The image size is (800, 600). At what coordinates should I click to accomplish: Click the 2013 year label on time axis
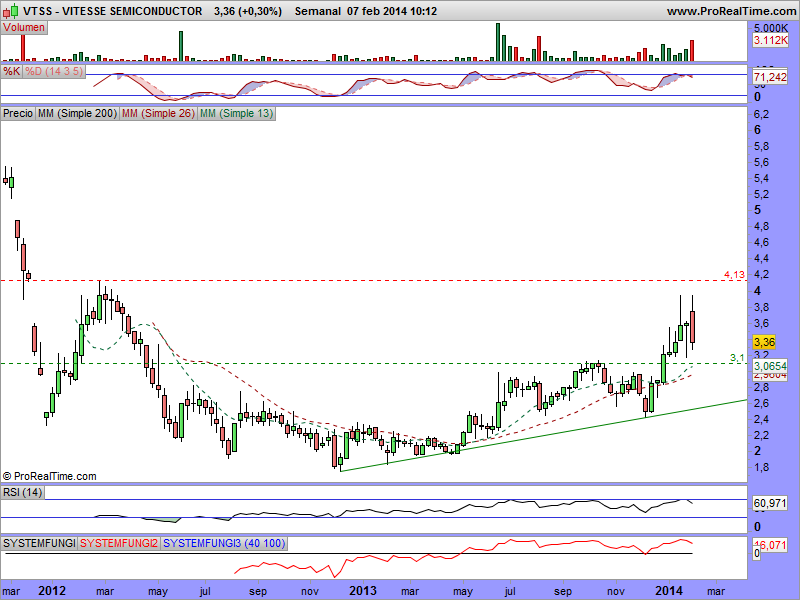tap(362, 591)
